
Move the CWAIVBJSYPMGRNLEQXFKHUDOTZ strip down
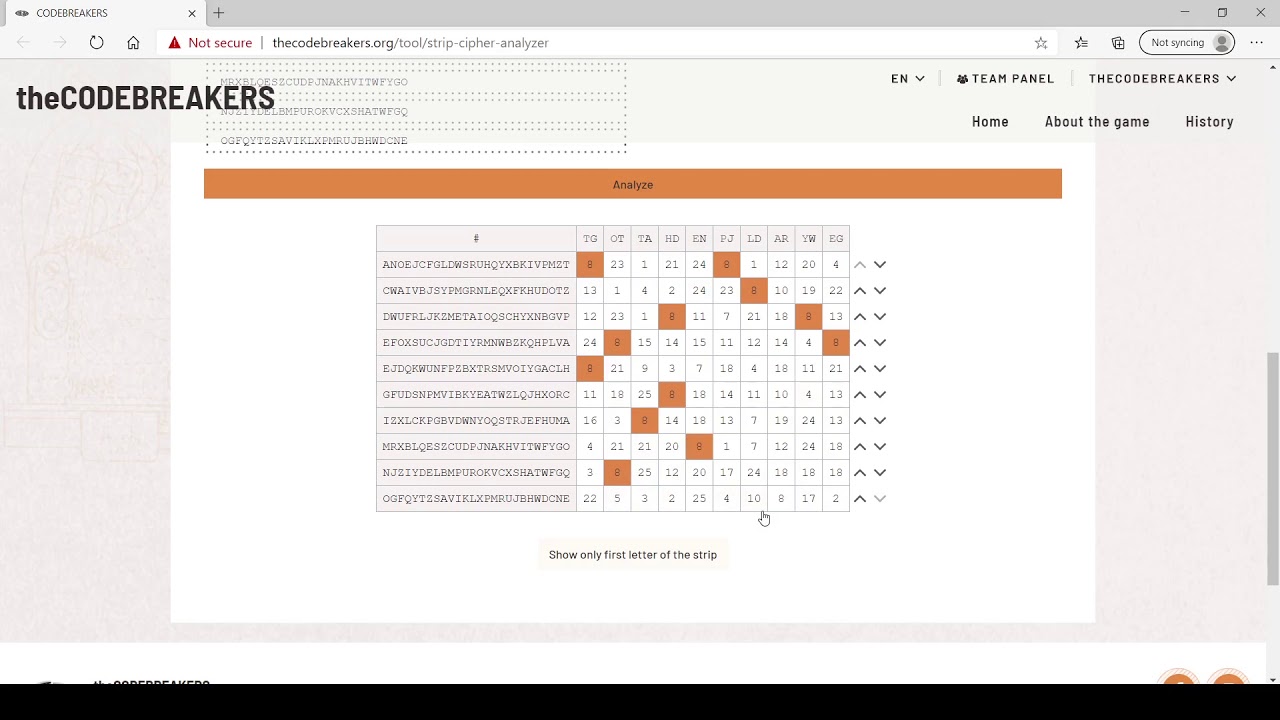880,291
